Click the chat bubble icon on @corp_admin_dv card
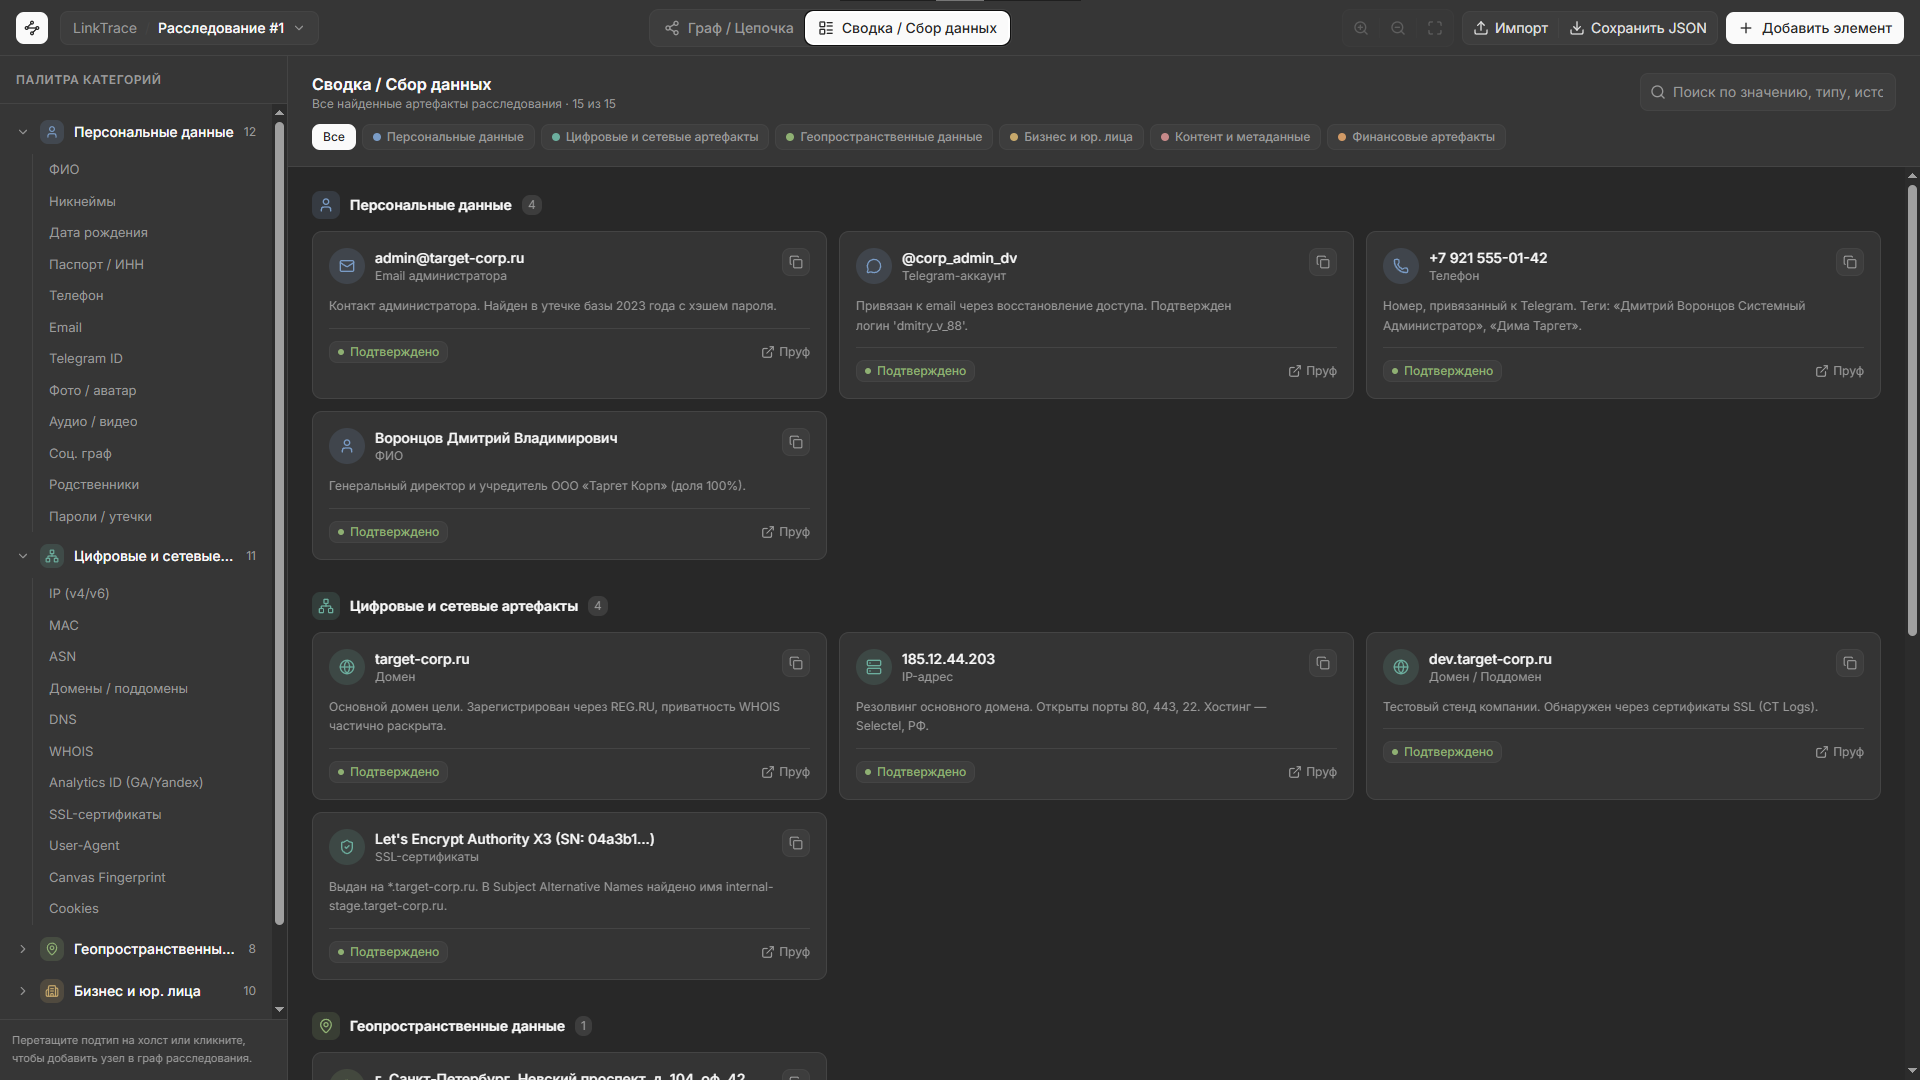Screen dimensions: 1920x1080 tap(874, 266)
